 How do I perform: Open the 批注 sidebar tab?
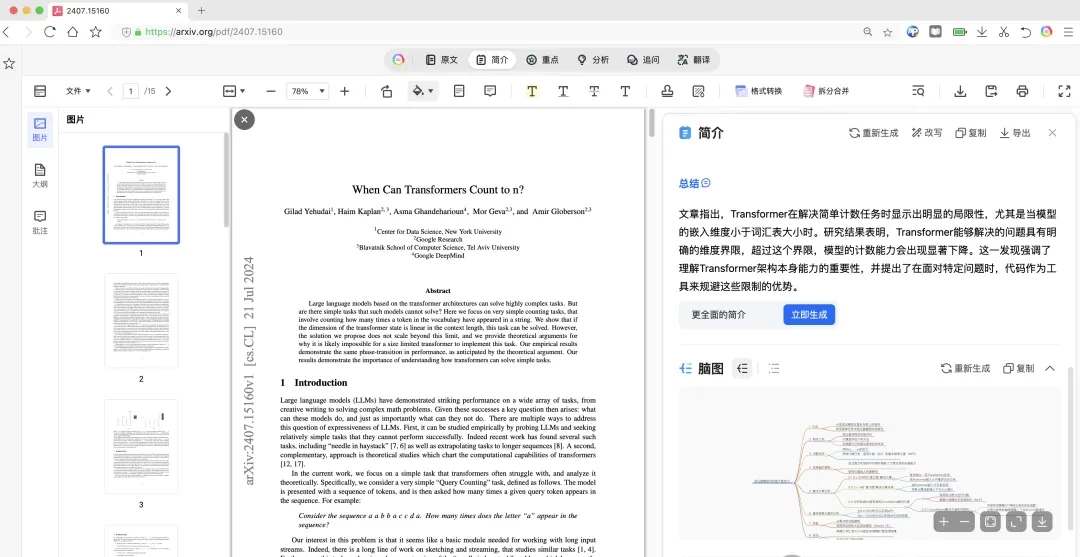(x=40, y=222)
